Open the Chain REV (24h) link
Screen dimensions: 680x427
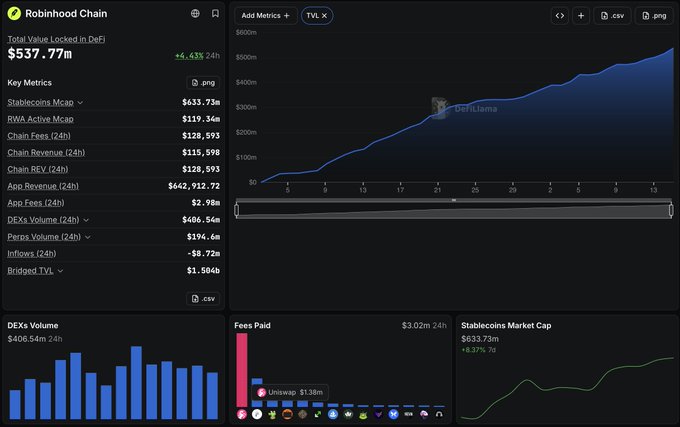(x=38, y=169)
